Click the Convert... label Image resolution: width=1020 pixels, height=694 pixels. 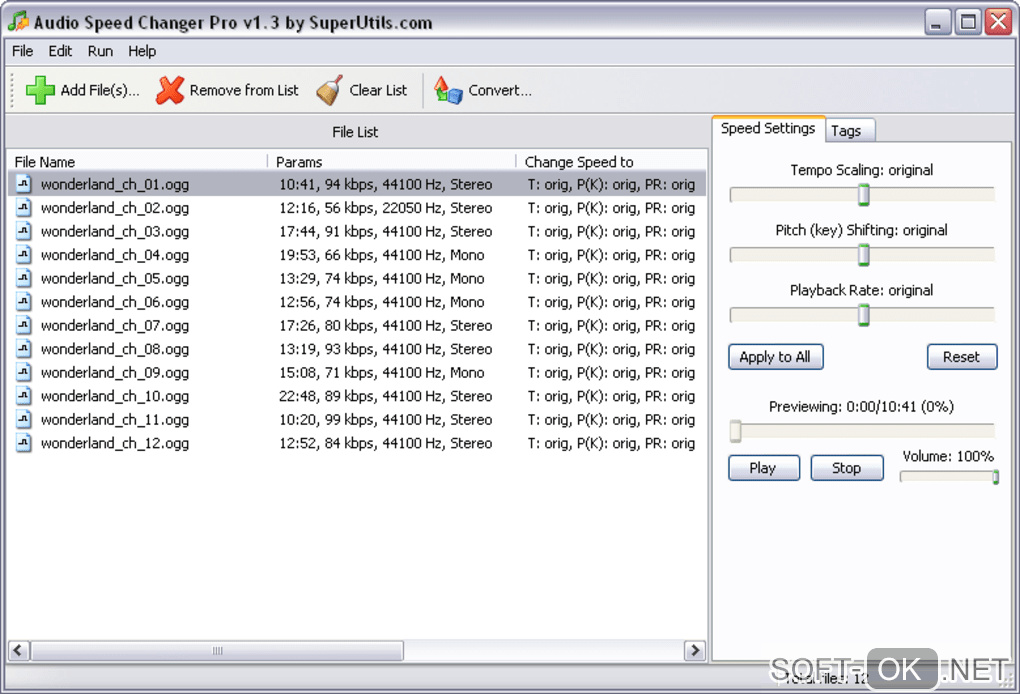pyautogui.click(x=500, y=90)
